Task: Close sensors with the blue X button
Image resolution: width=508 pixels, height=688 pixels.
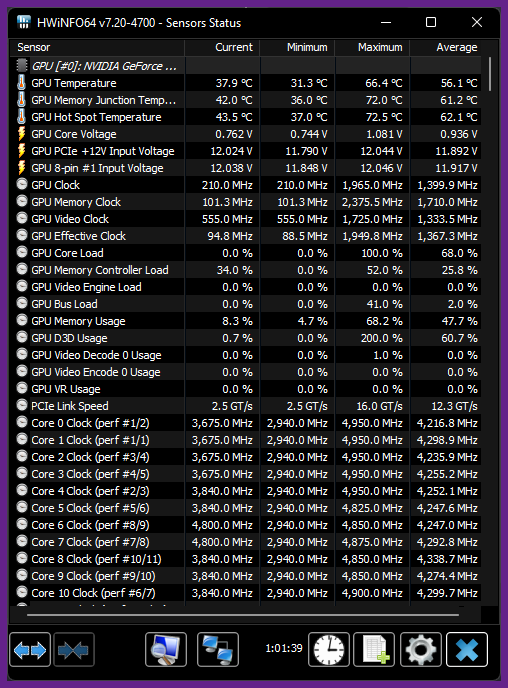Action: pyautogui.click(x=467, y=650)
